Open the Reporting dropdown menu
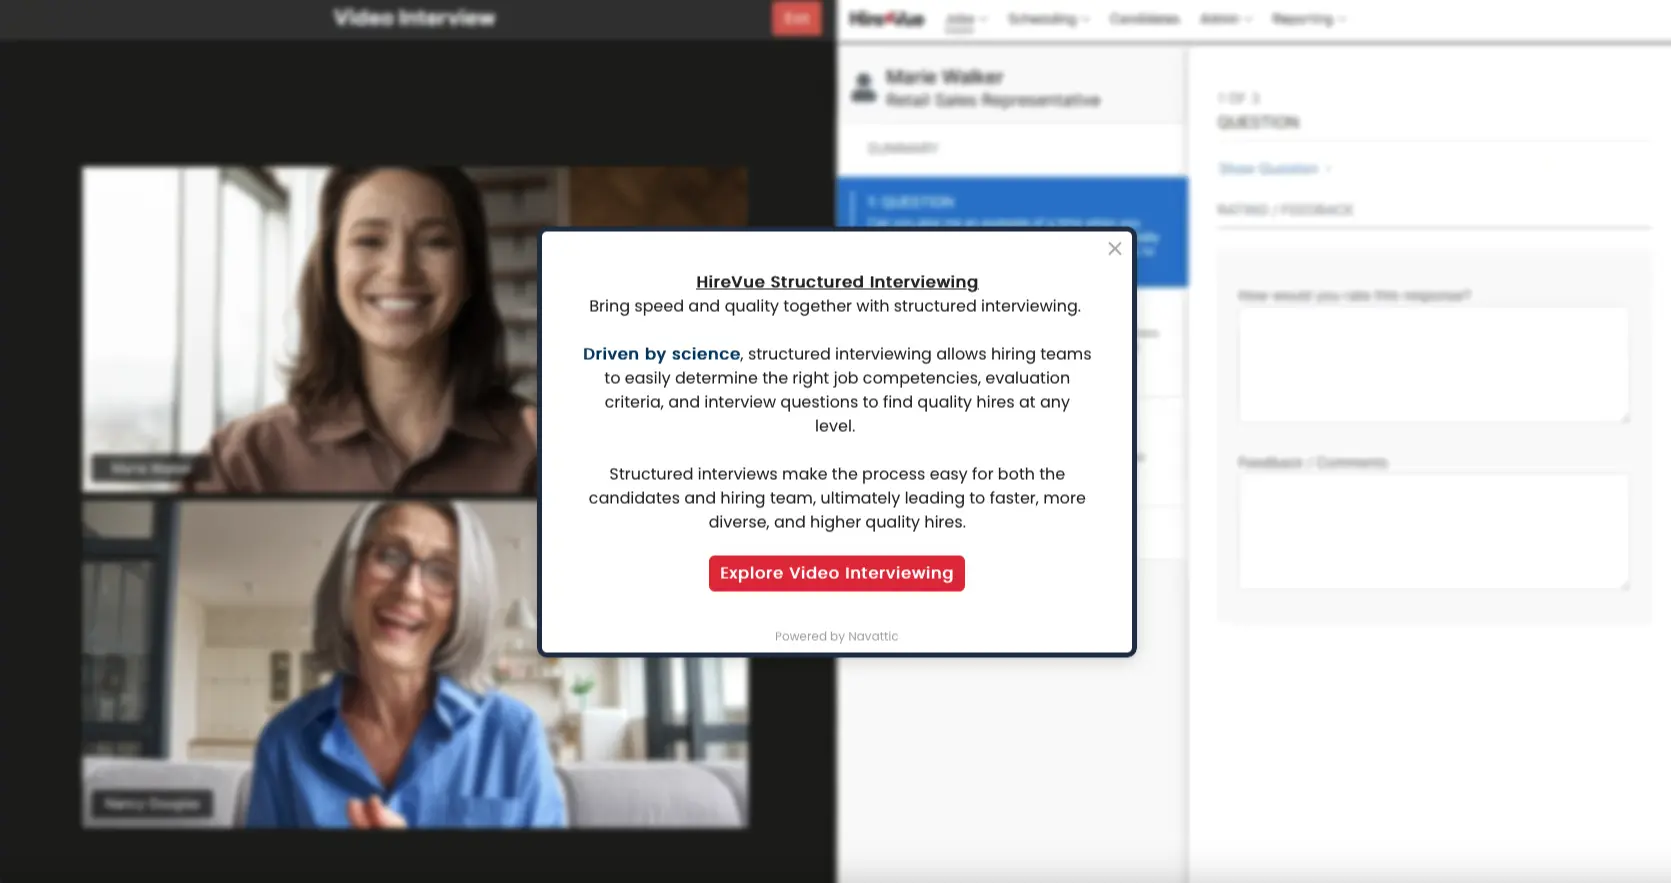 pos(1307,19)
